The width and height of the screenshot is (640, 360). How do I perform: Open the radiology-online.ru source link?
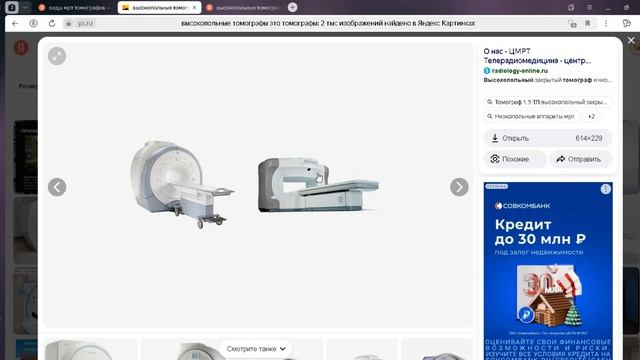[x=520, y=71]
